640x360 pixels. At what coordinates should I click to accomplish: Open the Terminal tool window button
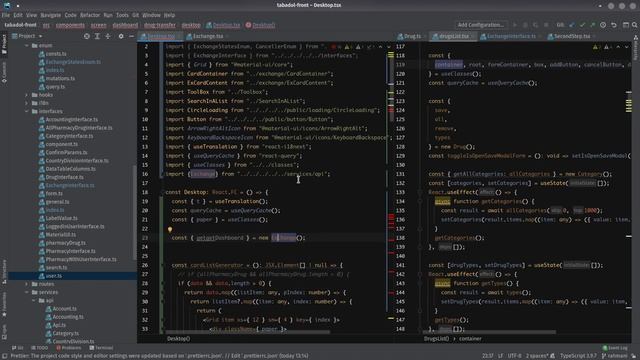point(101,348)
